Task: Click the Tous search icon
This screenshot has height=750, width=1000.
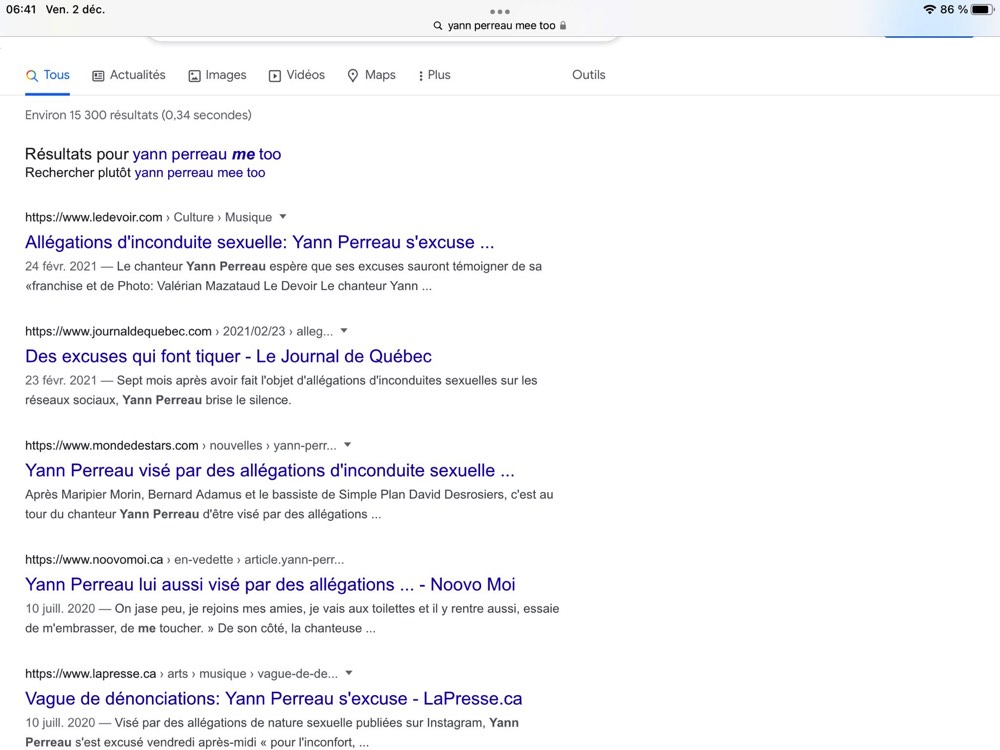Action: click(x=31, y=75)
